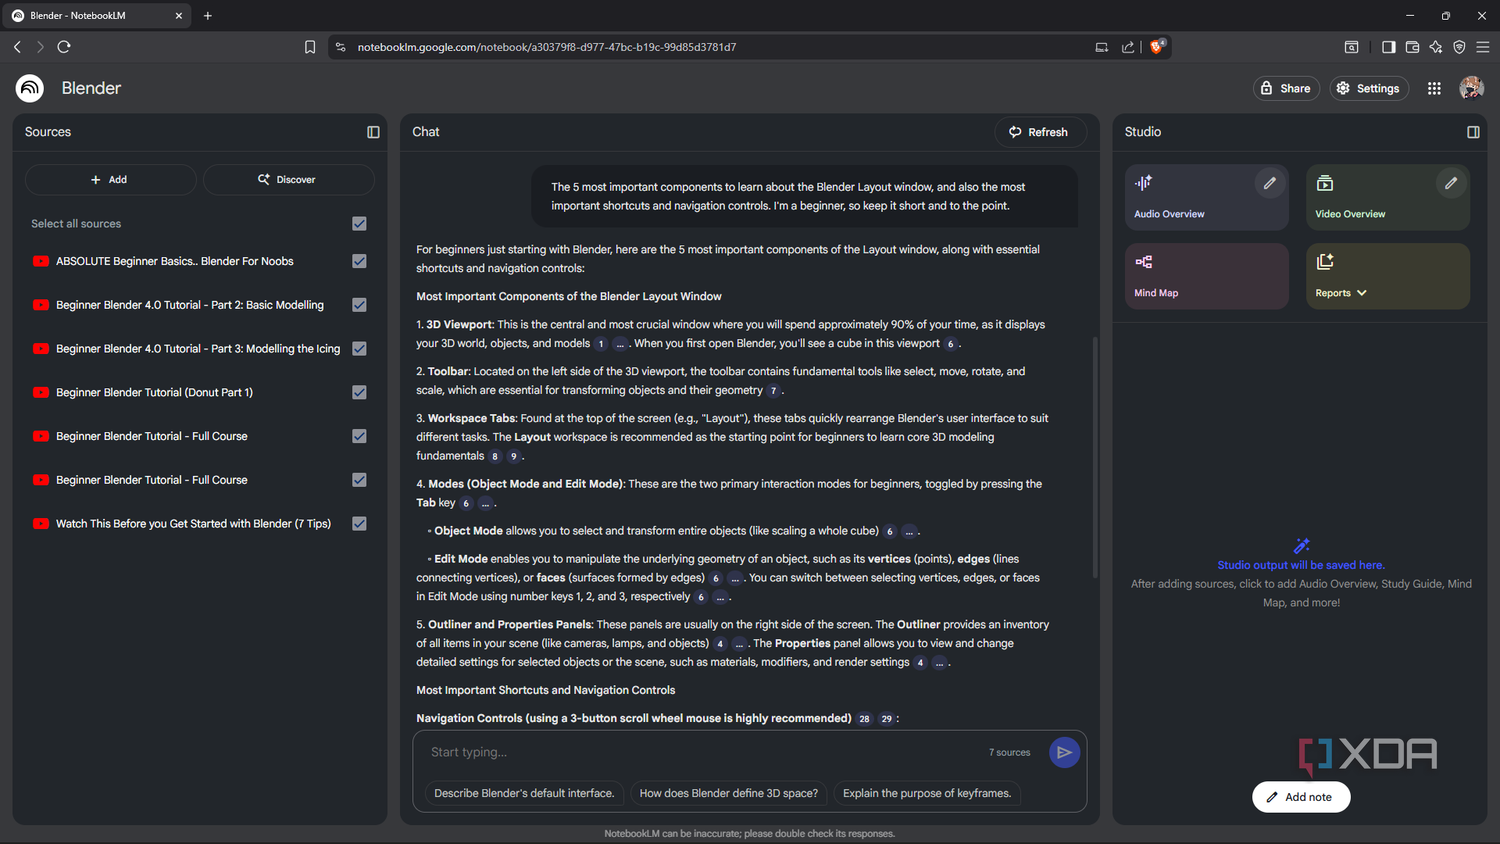Screen dimensions: 1500x844
Task: Click browser forward arrow
Action: [x=40, y=47]
